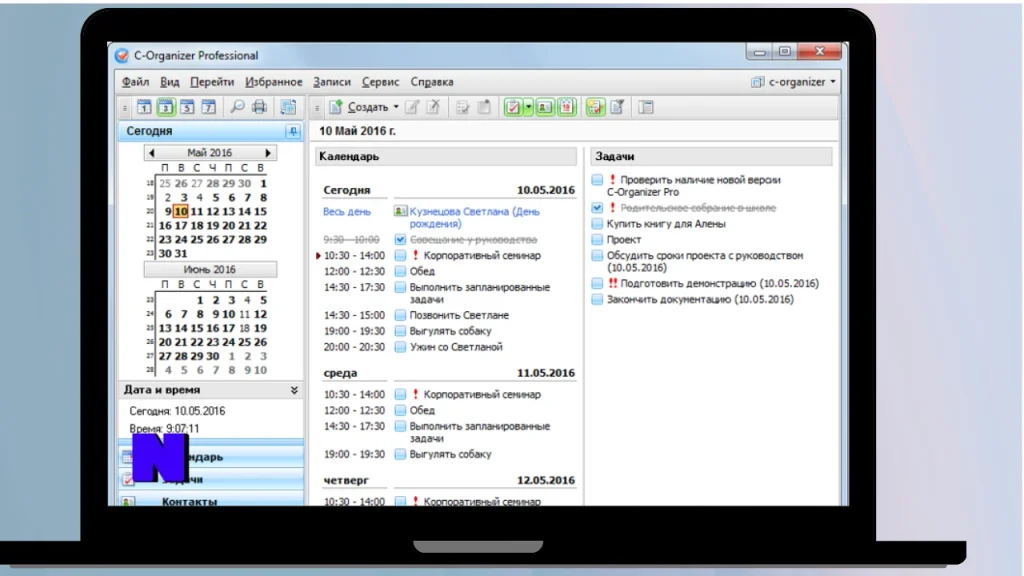
Task: Click the edit entry pencil icon
Action: [412, 107]
